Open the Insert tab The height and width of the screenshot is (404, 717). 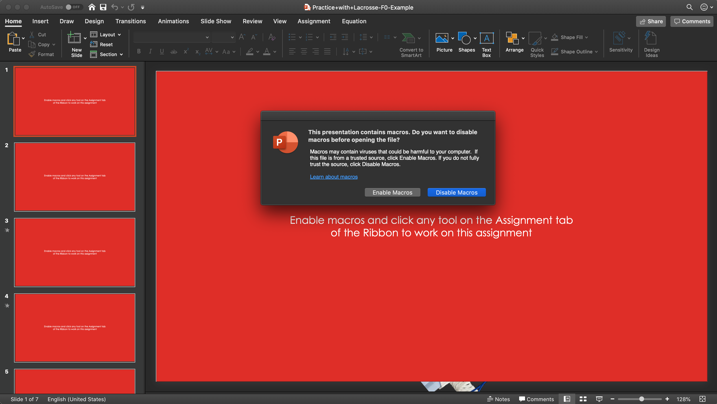[40, 21]
